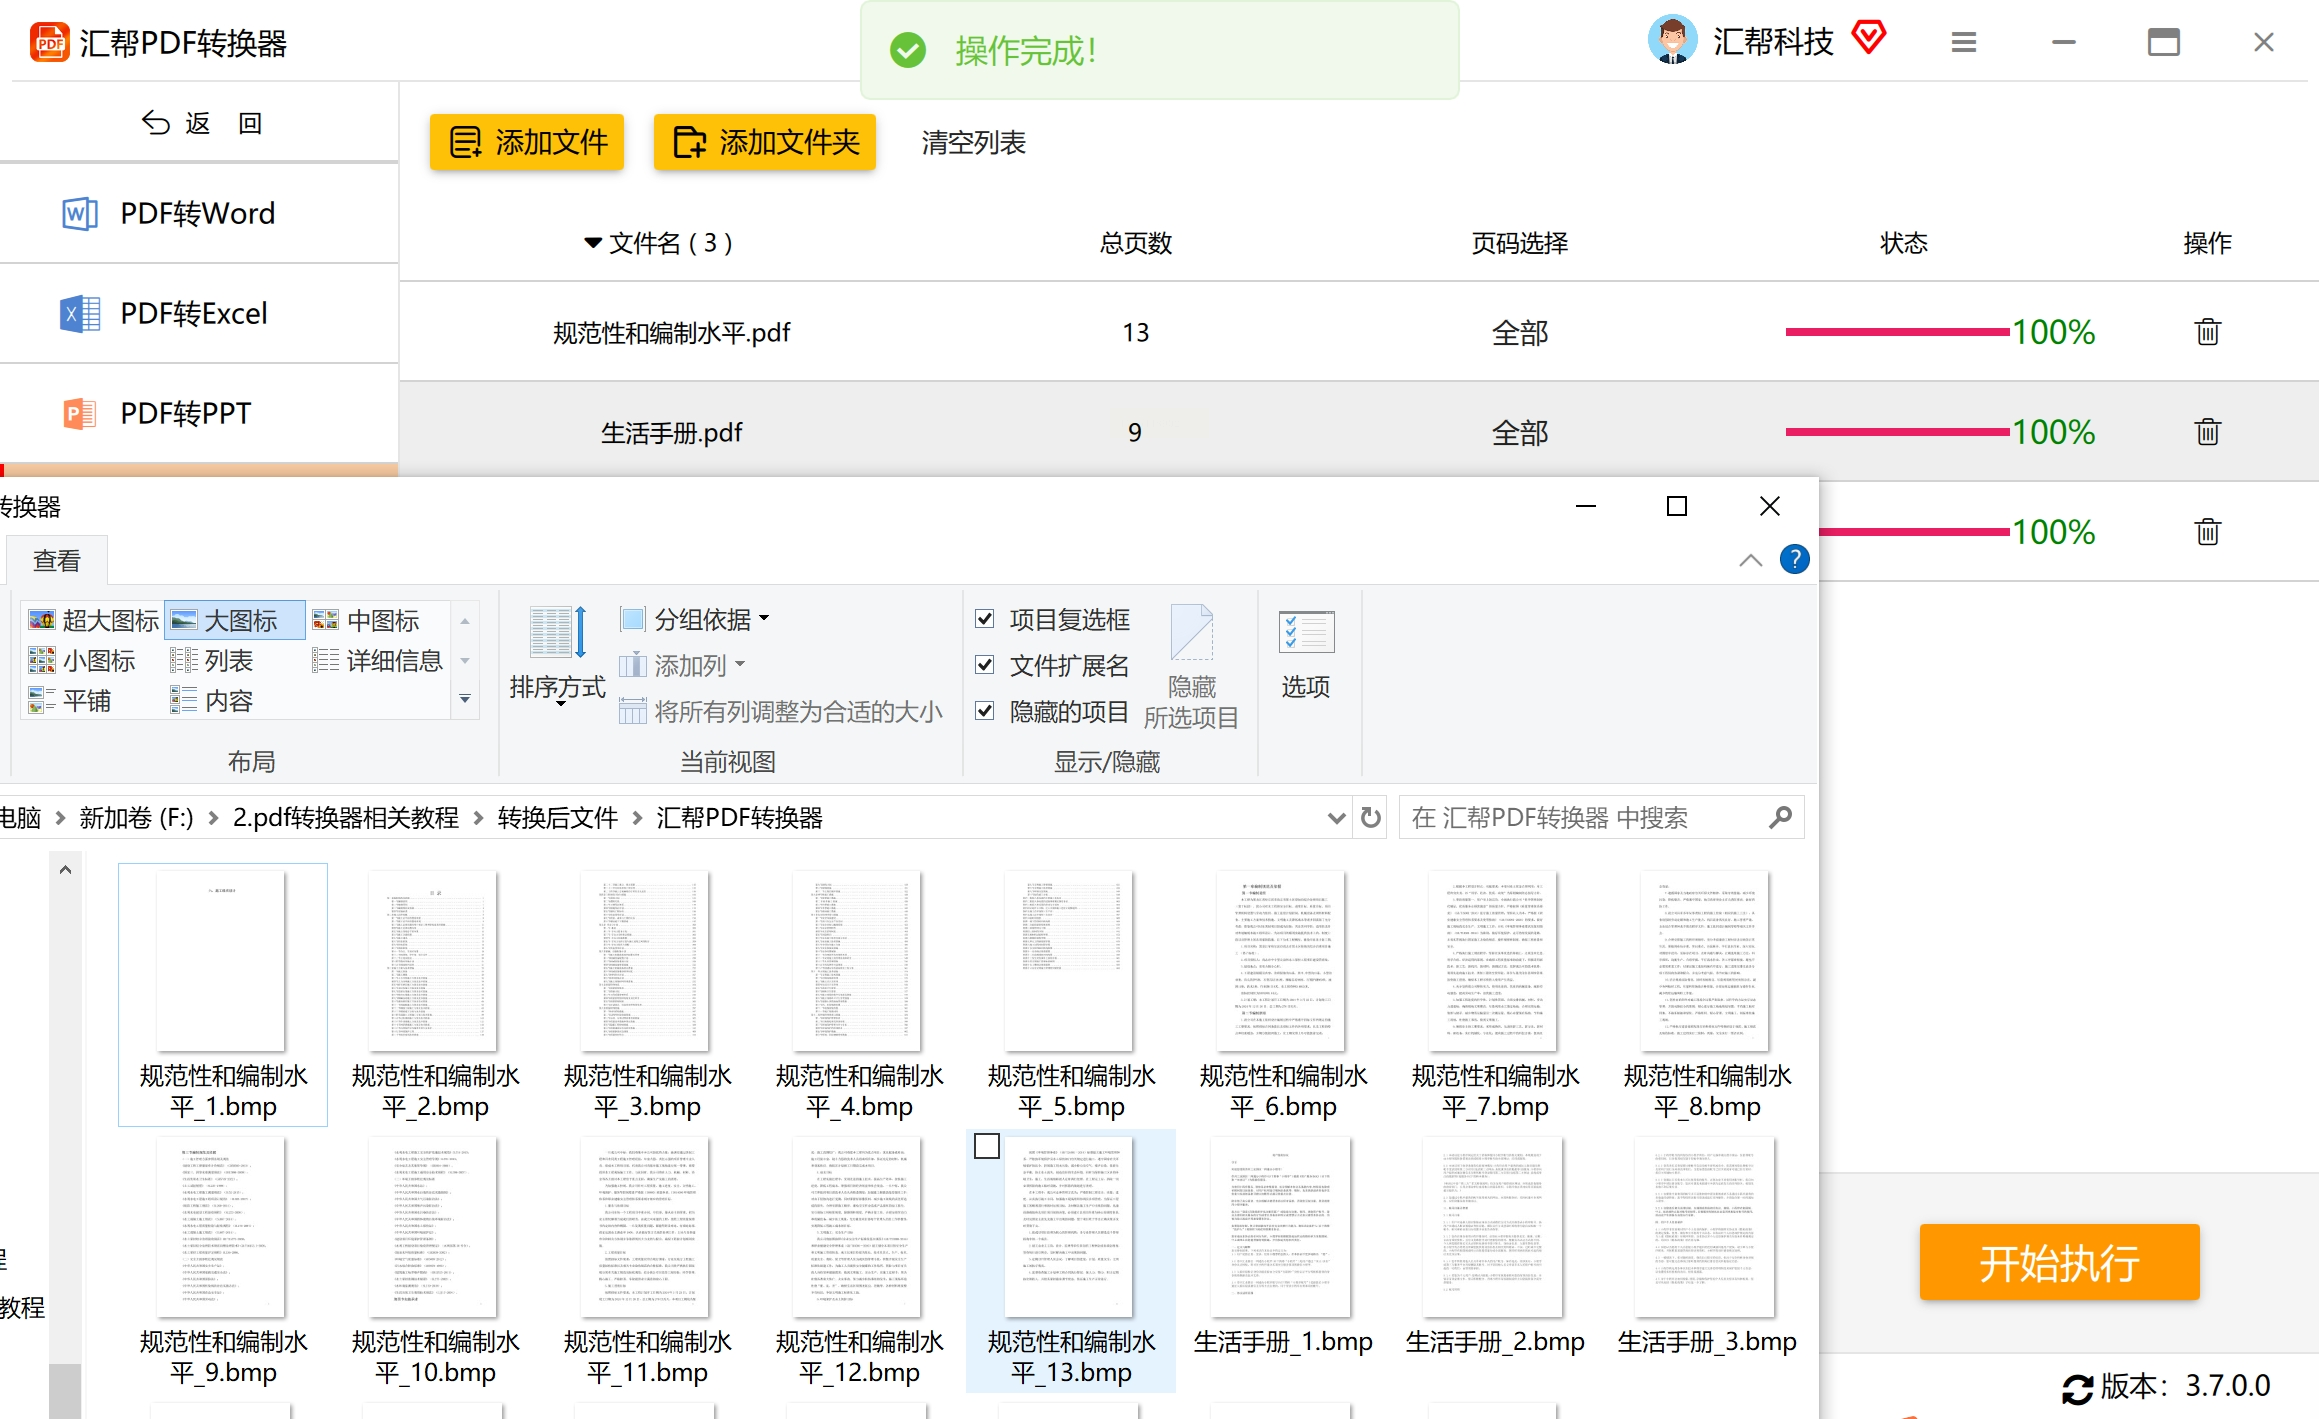Open address bar history dropdown chevron
2319x1419 pixels.
[x=1336, y=818]
